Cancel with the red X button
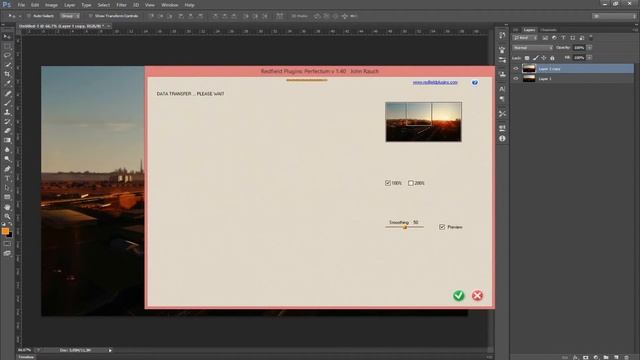Screen dimensions: 640x360 [x=477, y=296]
